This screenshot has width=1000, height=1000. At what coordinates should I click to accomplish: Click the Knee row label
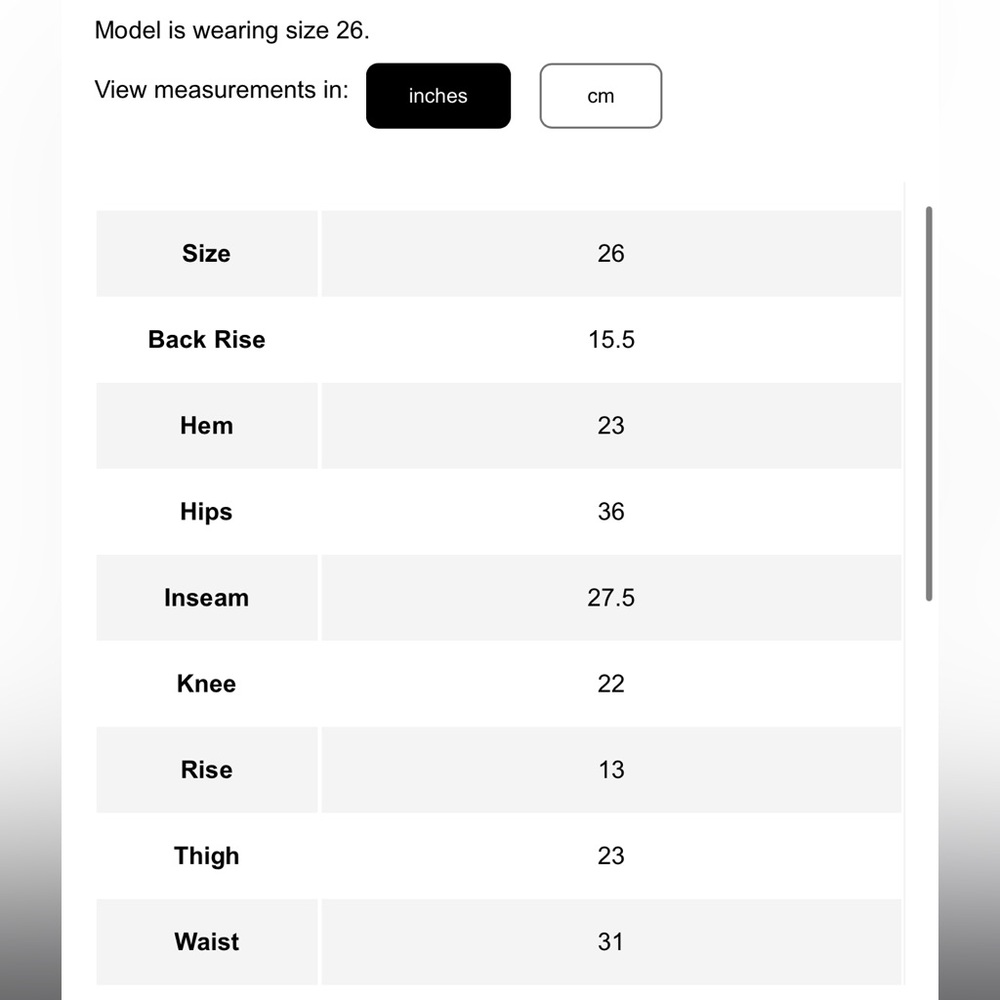(x=207, y=684)
